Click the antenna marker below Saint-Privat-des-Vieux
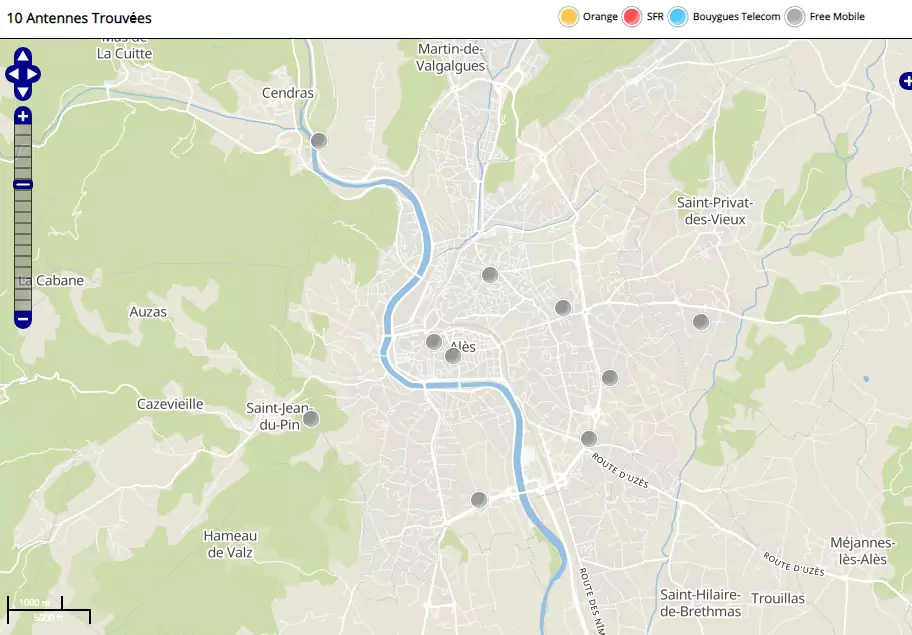 tap(701, 321)
